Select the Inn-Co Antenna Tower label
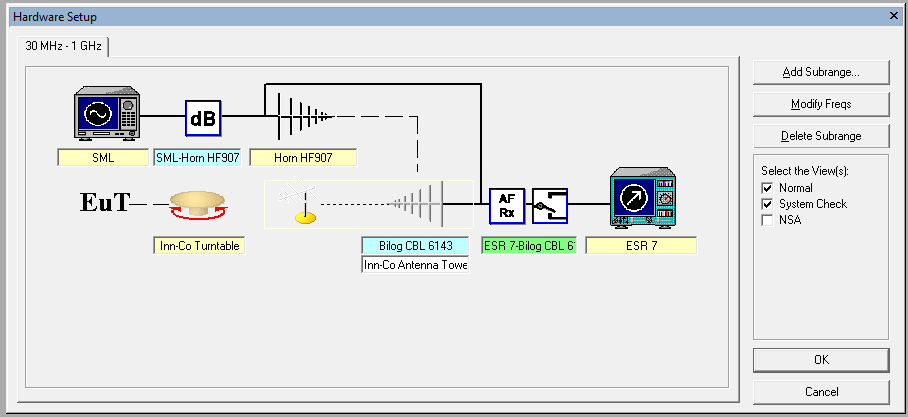This screenshot has height=417, width=908. click(x=415, y=265)
